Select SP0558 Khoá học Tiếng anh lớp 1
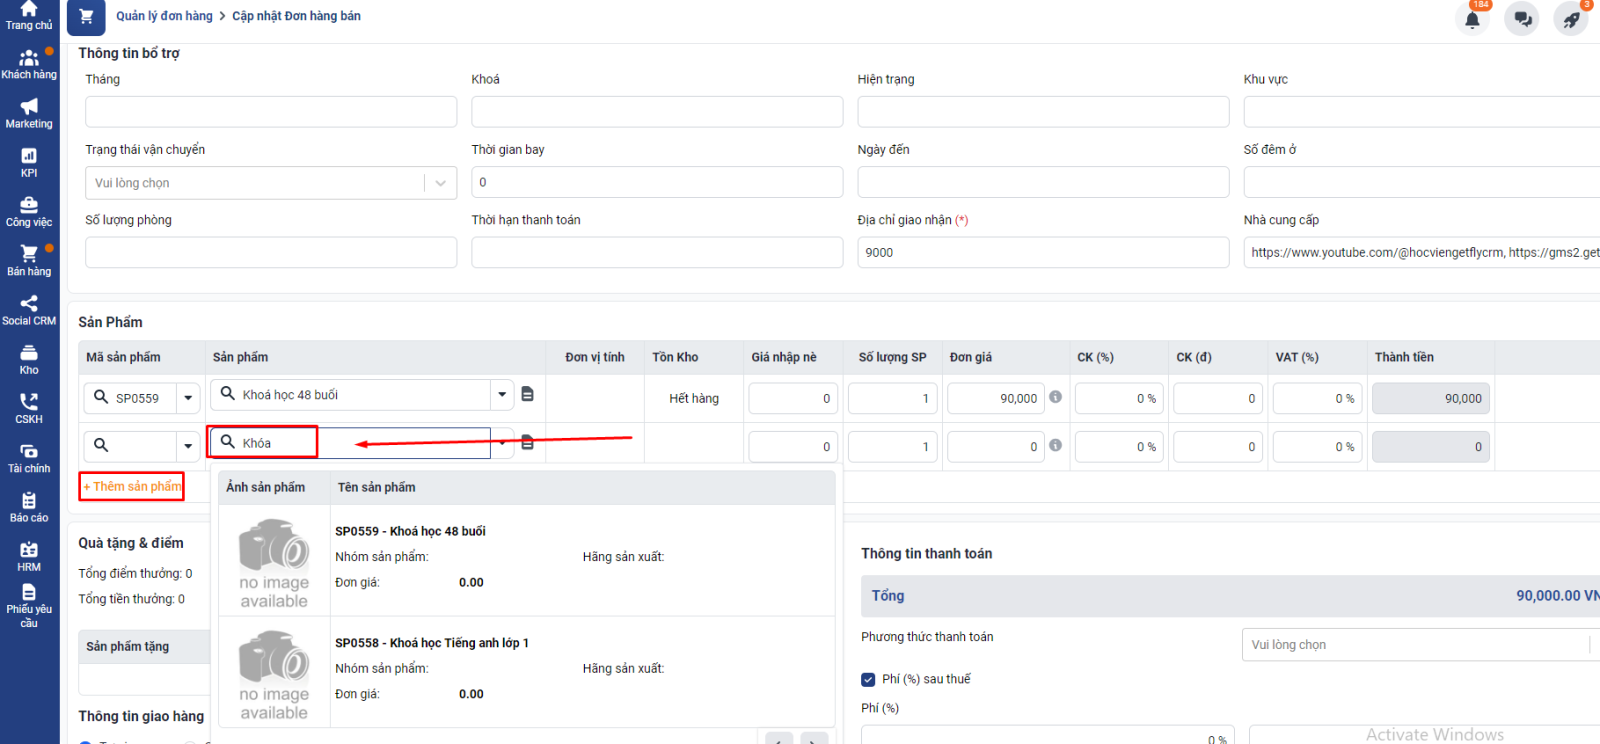Image resolution: width=1600 pixels, height=744 pixels. pos(431,643)
